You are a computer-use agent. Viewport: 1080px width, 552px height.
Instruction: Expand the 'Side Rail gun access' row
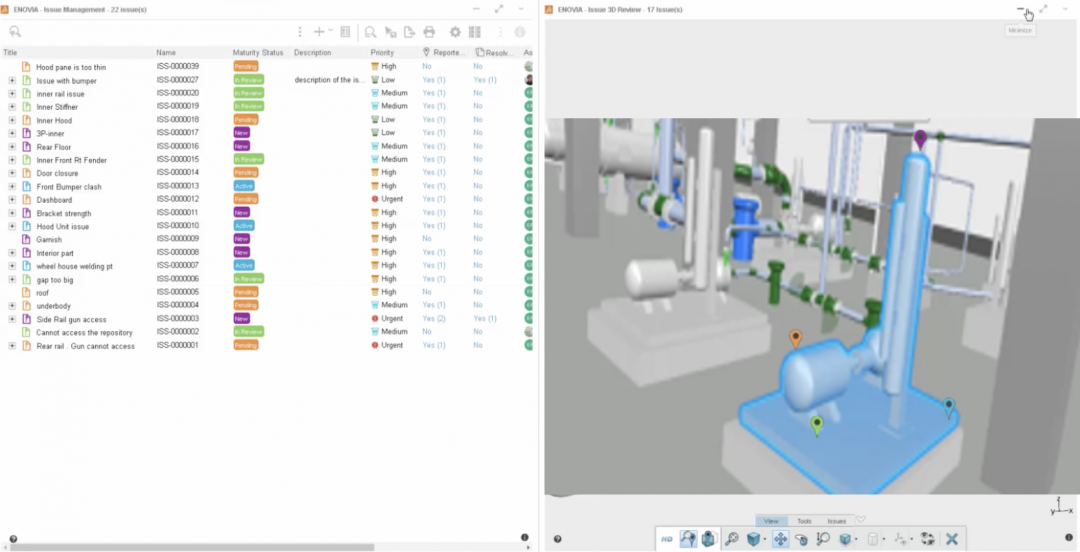[x=12, y=319]
